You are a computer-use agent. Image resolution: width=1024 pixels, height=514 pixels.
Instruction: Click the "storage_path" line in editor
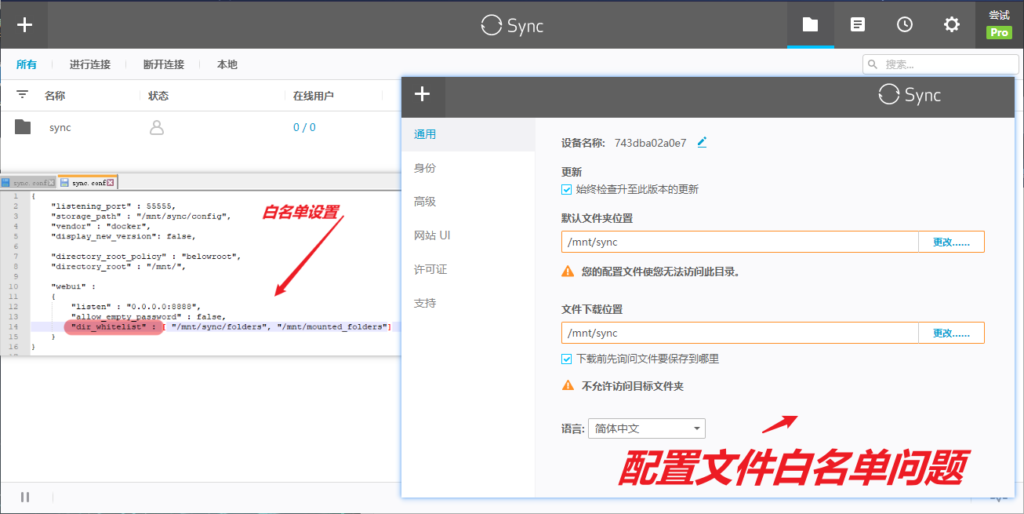pyautogui.click(x=141, y=216)
